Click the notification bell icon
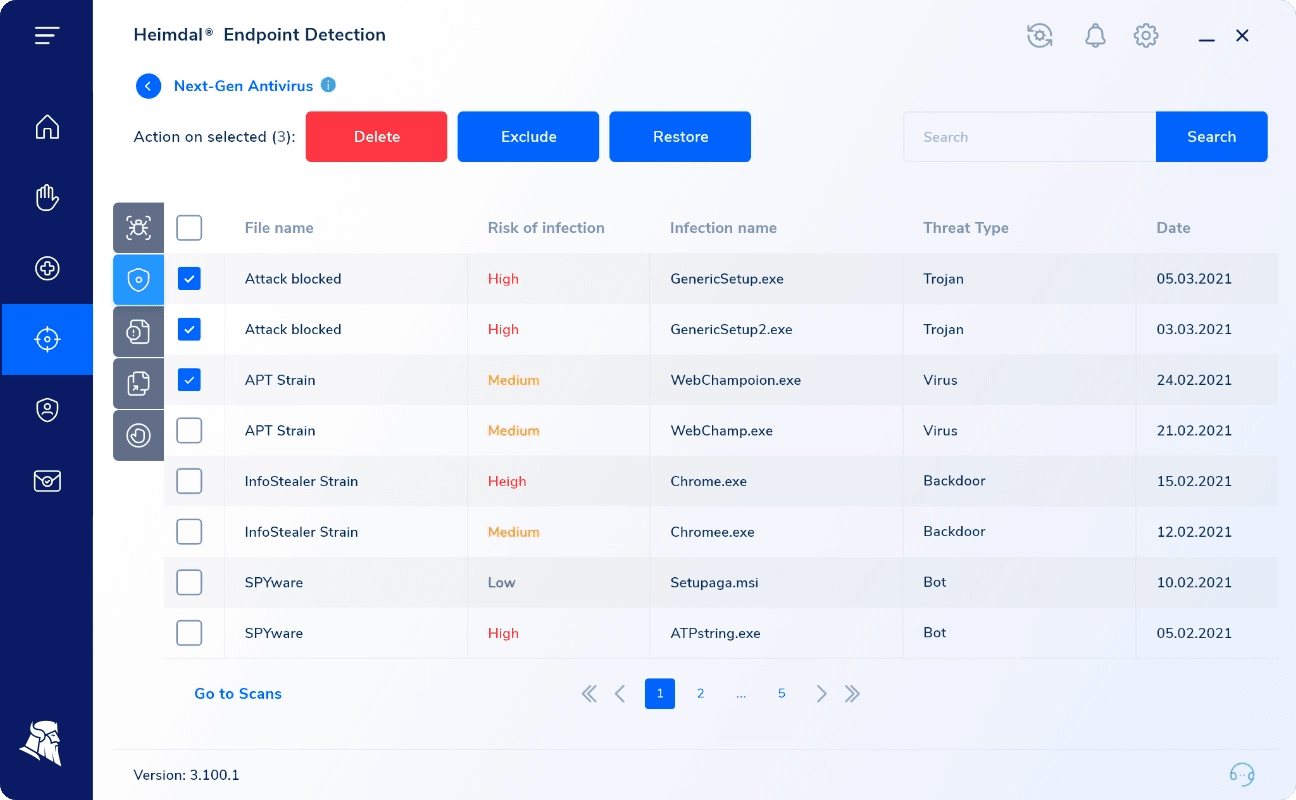Image resolution: width=1296 pixels, height=800 pixels. [1095, 36]
